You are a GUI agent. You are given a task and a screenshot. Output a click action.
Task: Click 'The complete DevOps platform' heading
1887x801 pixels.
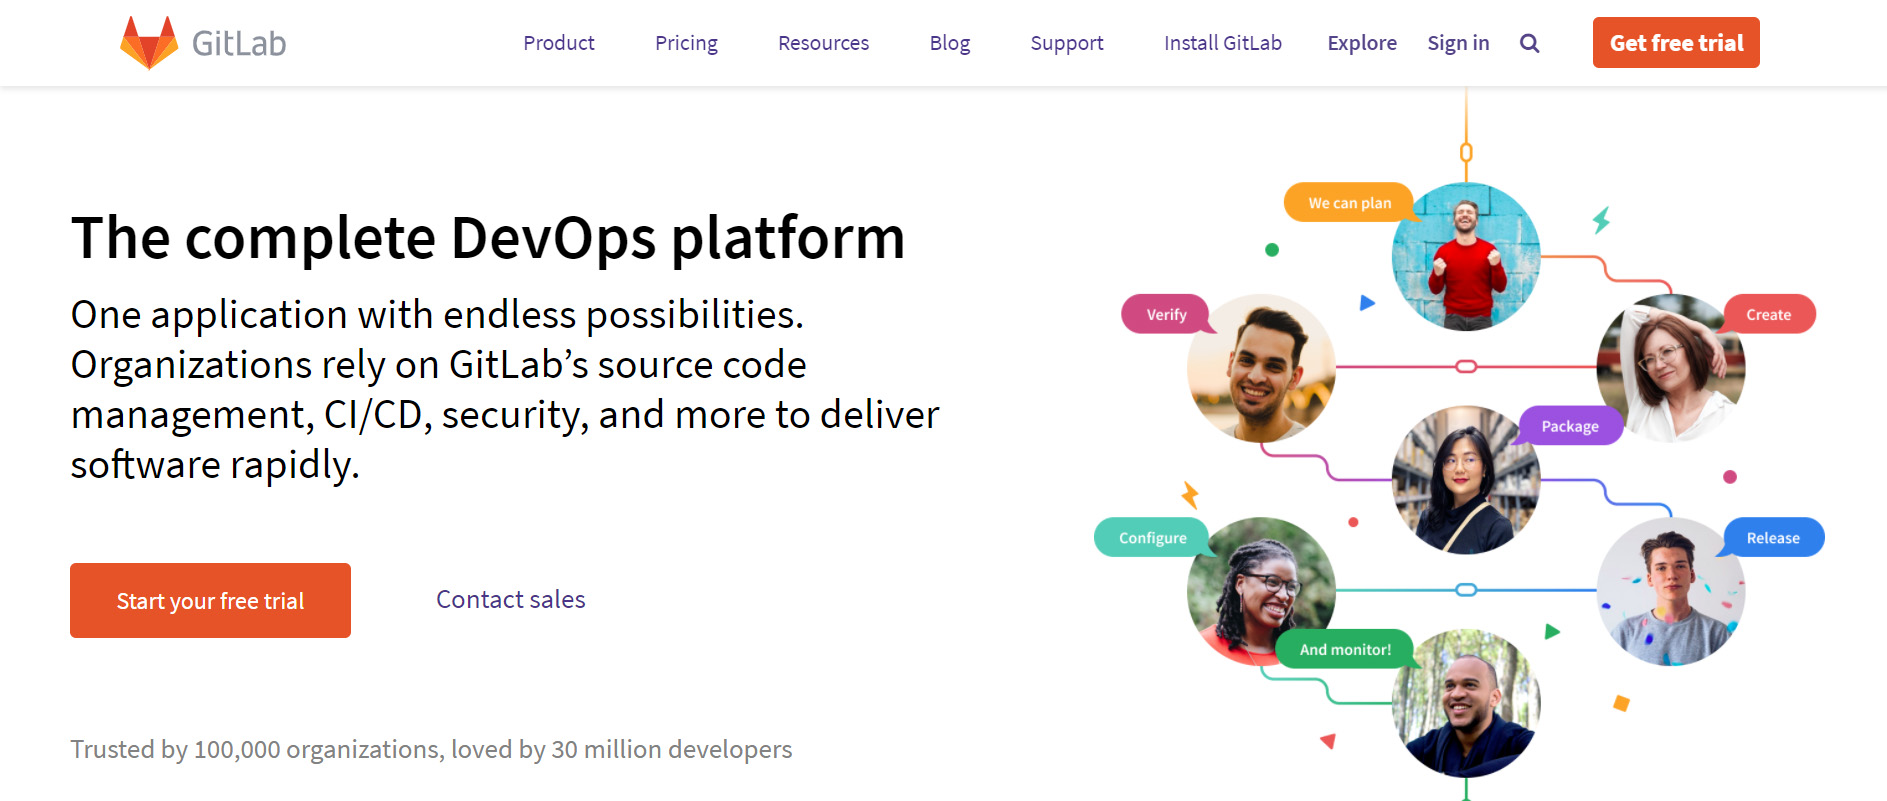(x=488, y=238)
